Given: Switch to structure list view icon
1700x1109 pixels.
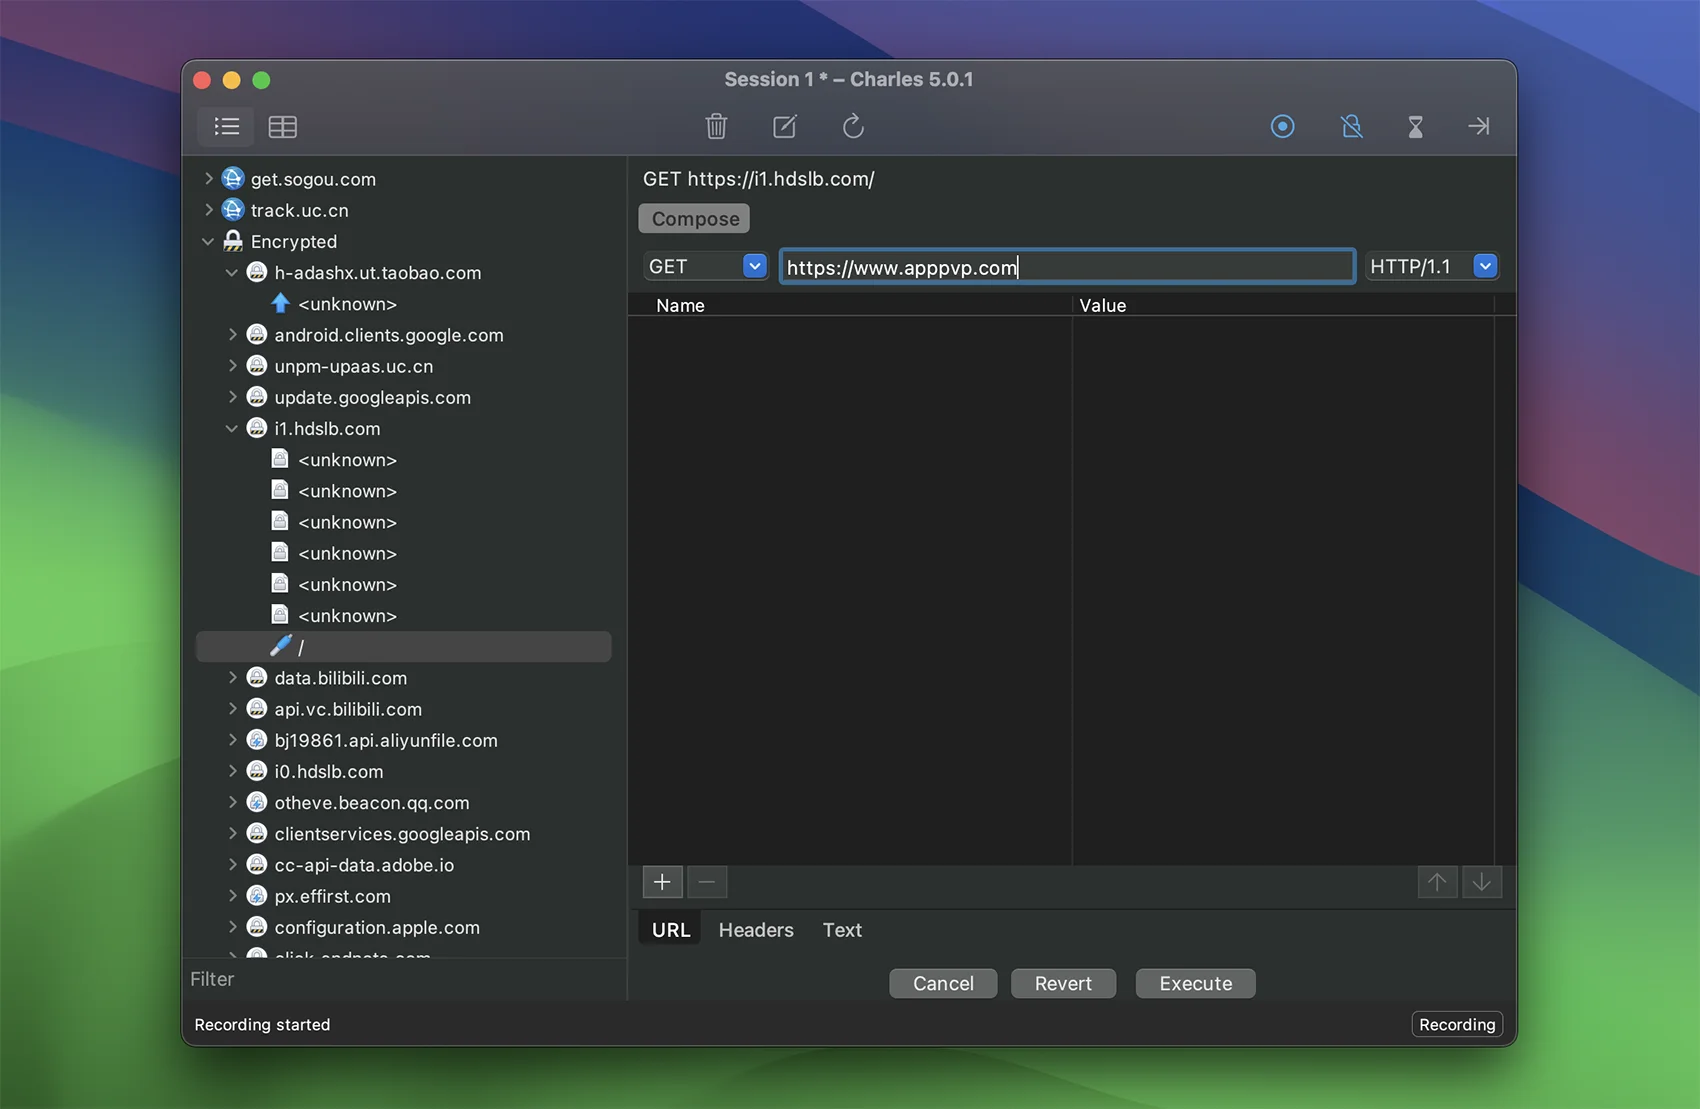Looking at the screenshot, I should coord(227,126).
